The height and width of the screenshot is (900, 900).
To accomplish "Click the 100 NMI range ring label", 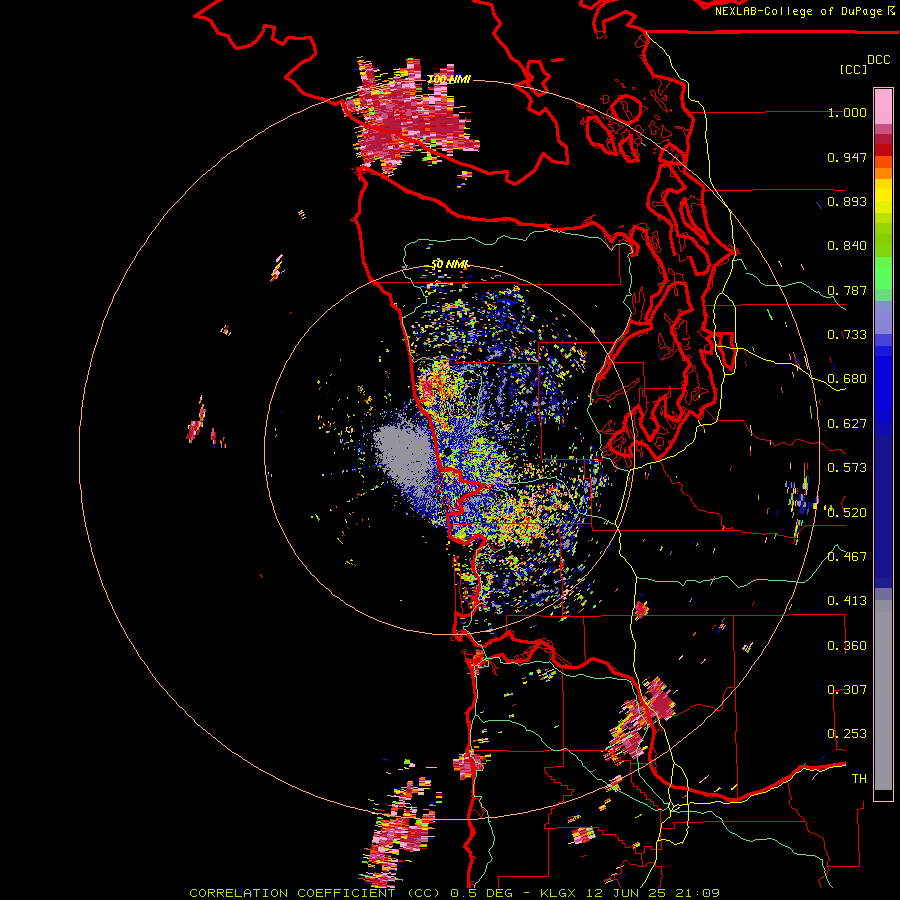I will click(x=449, y=79).
